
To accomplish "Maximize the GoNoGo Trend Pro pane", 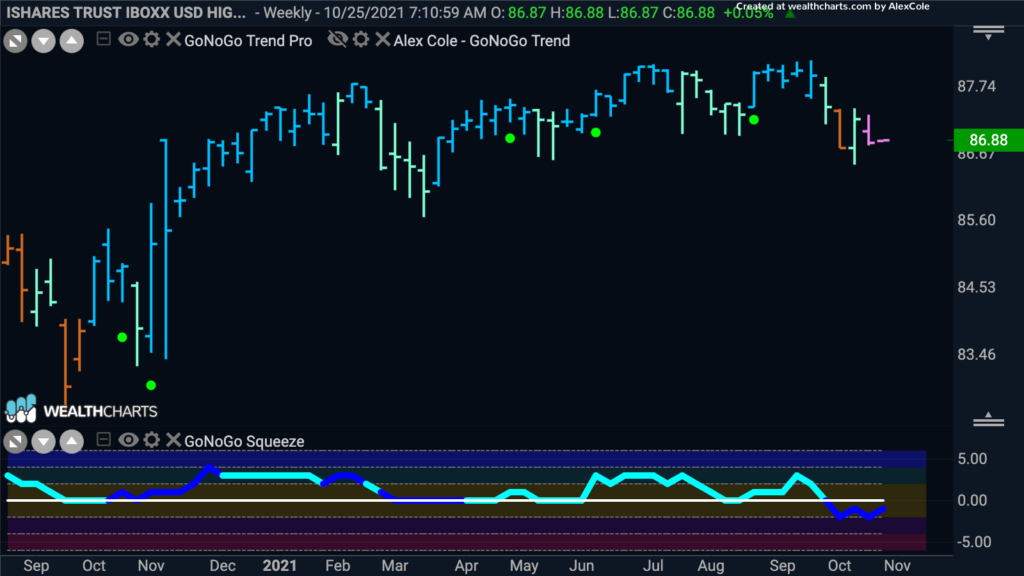I will [16, 41].
